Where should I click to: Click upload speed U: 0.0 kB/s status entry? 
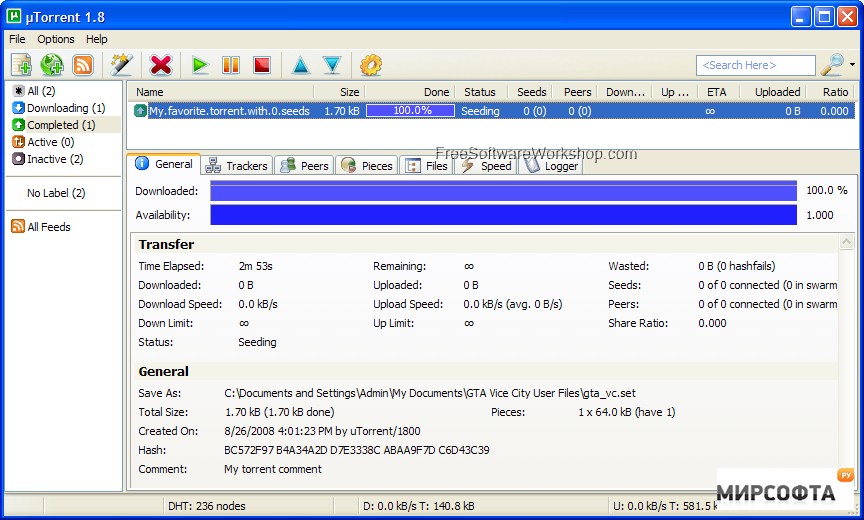click(665, 506)
